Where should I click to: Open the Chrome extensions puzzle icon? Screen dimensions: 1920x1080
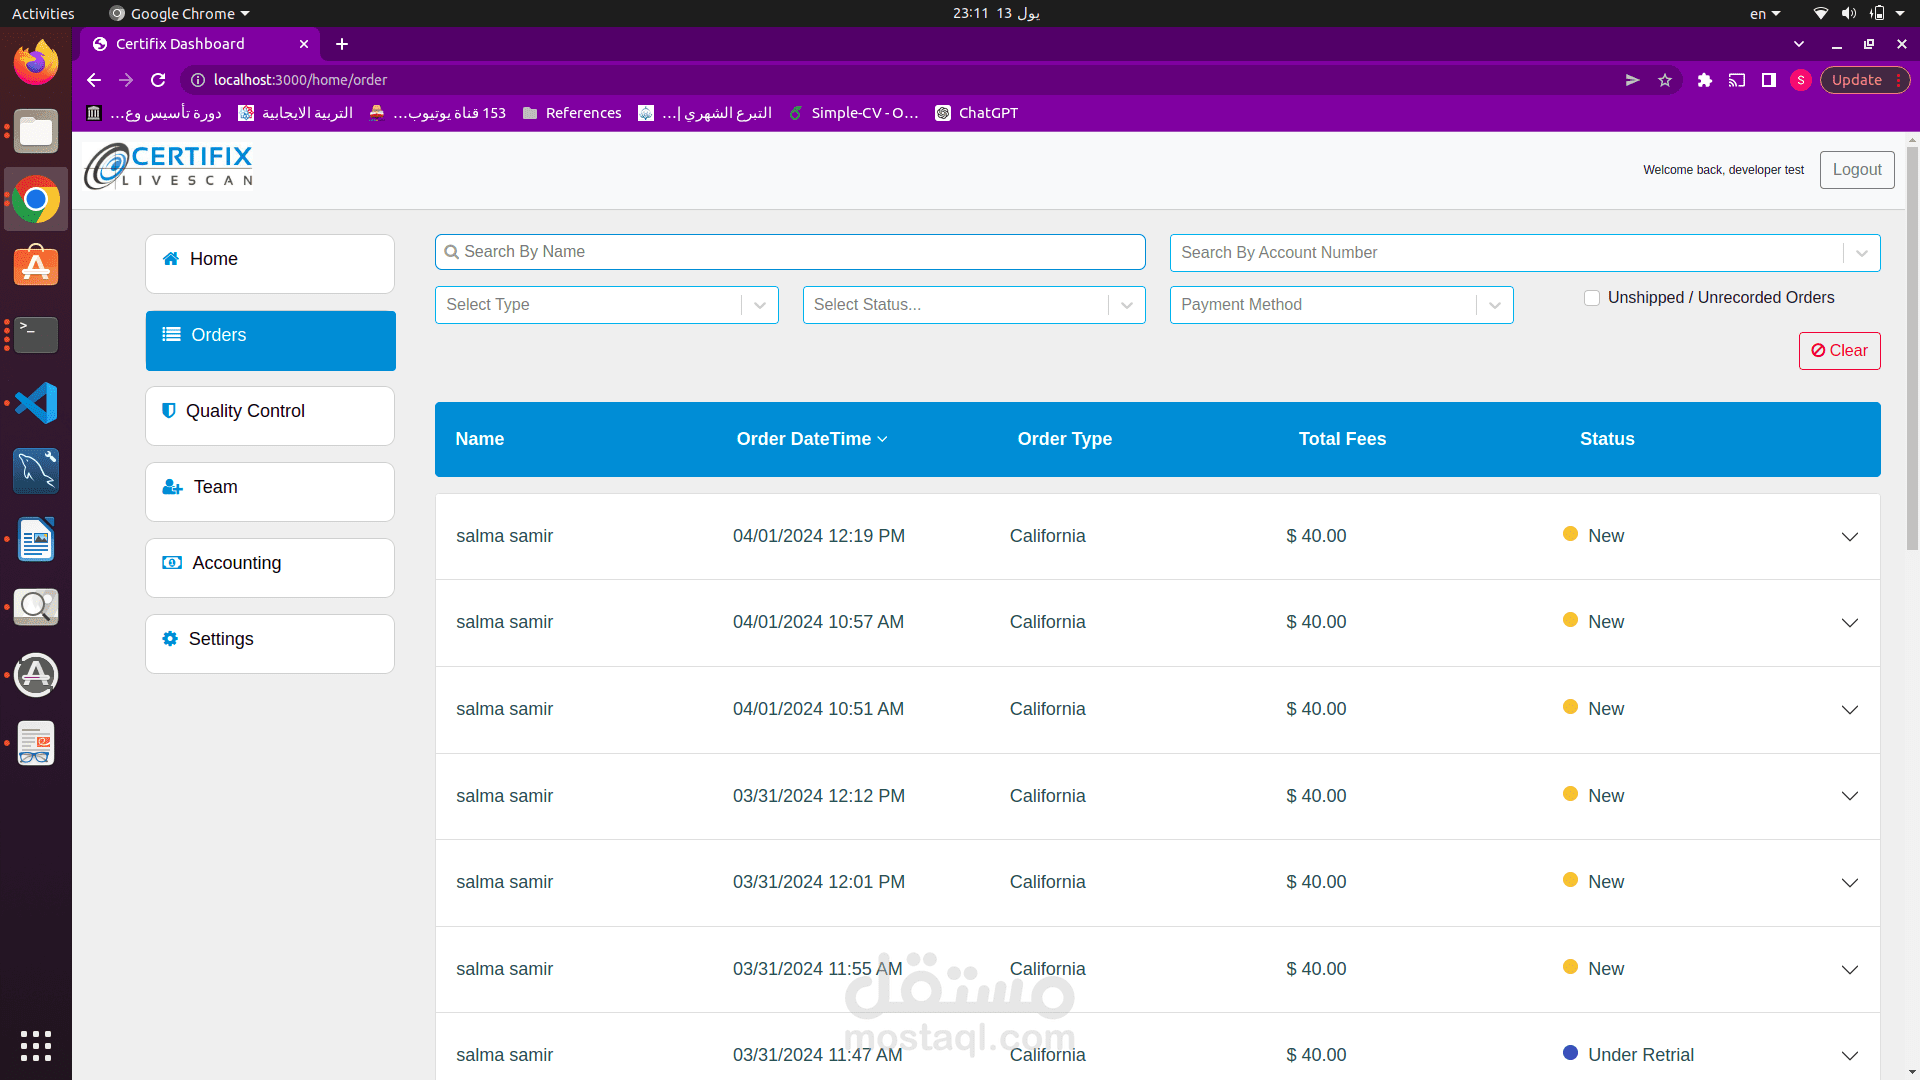coord(1705,80)
